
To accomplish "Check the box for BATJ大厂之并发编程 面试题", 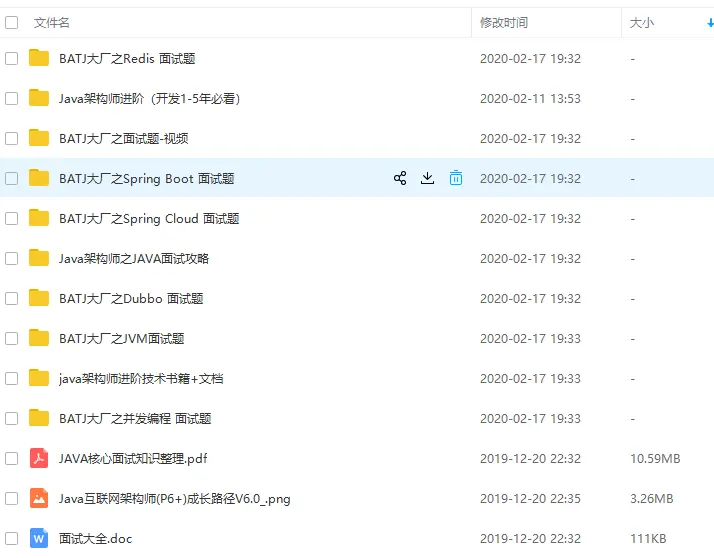I will pos(11,418).
